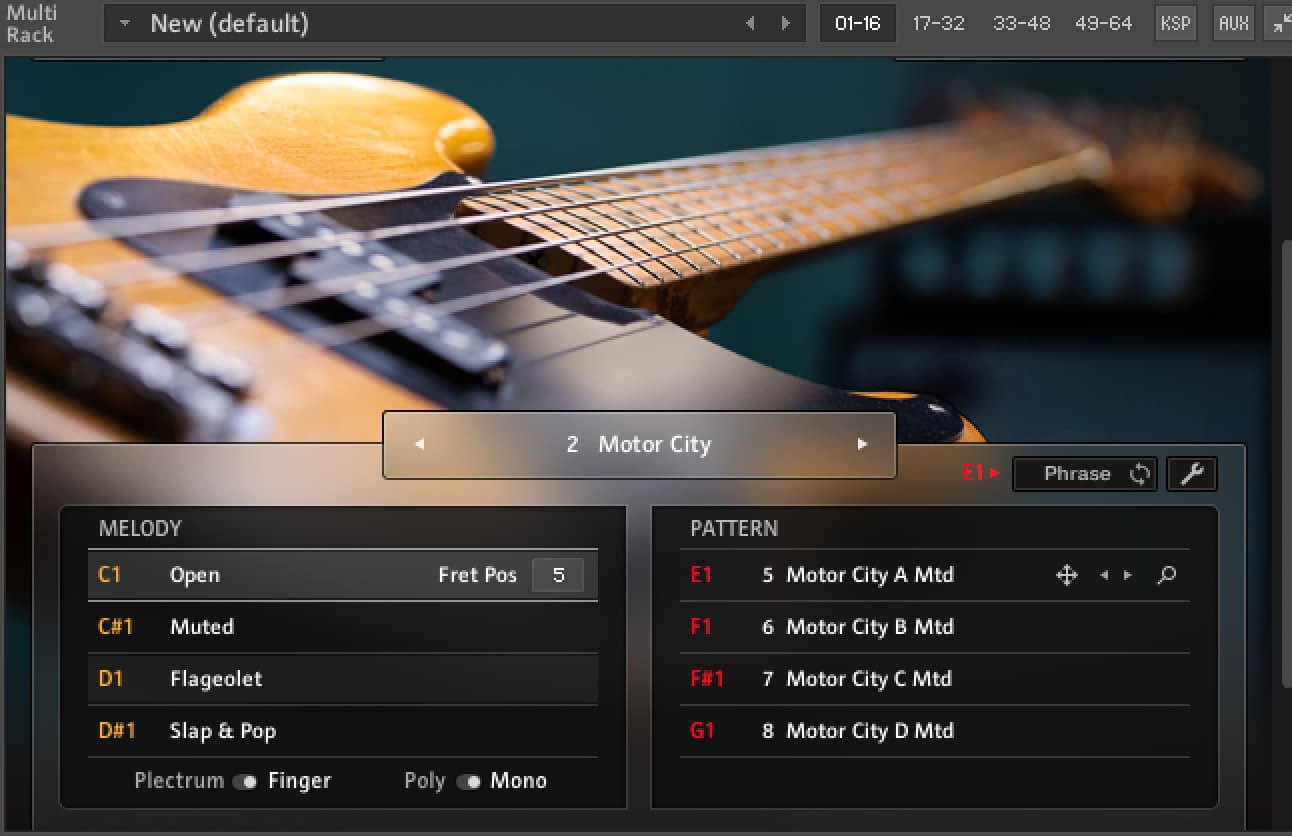The width and height of the screenshot is (1292, 836).
Task: Open the New (default) multi dropdown arrow
Action: (125, 23)
